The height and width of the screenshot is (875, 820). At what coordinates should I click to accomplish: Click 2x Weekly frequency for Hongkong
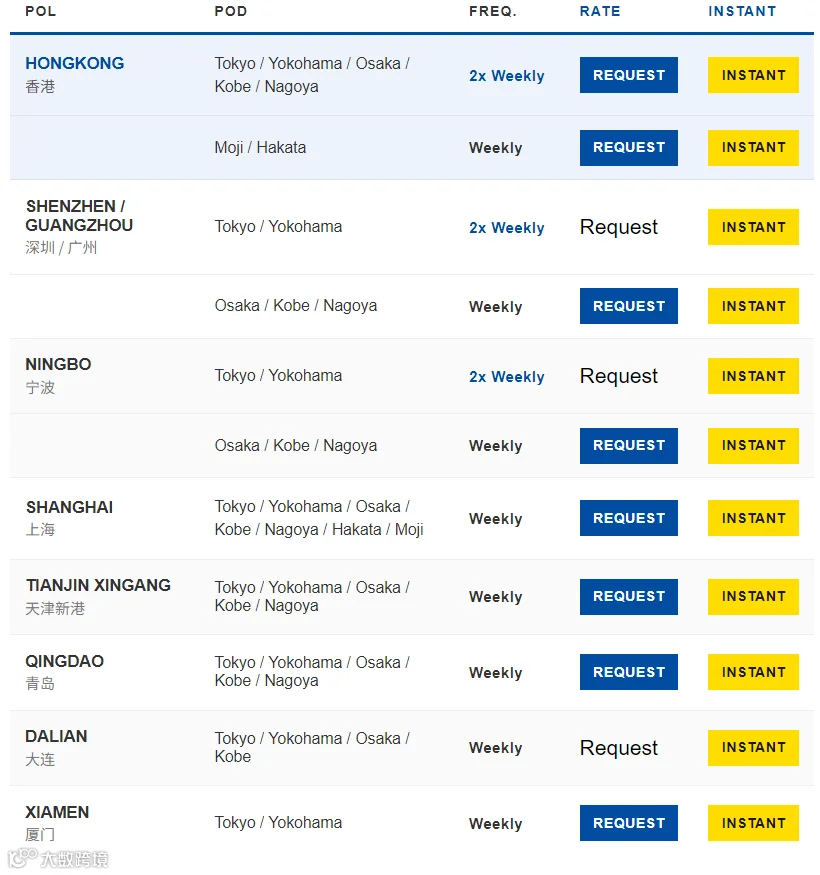(506, 76)
